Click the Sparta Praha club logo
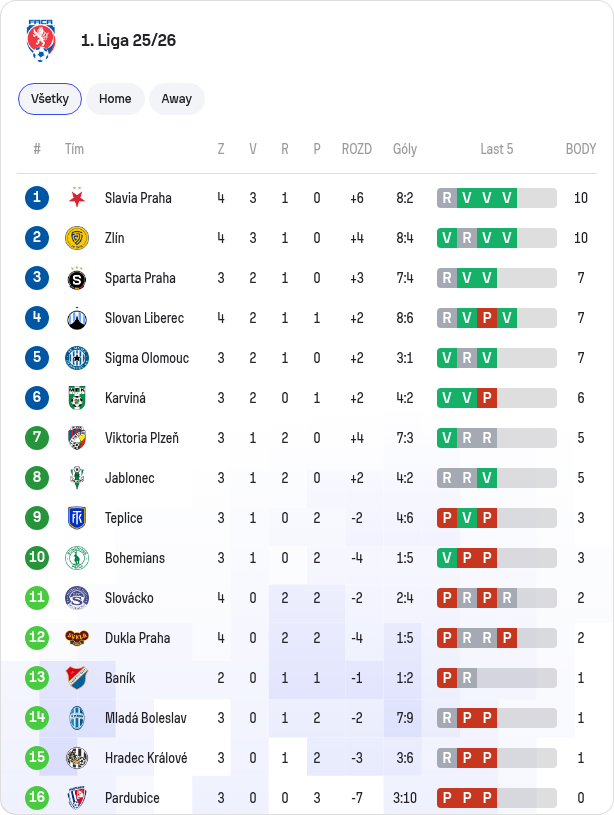The image size is (614, 815). 77,279
